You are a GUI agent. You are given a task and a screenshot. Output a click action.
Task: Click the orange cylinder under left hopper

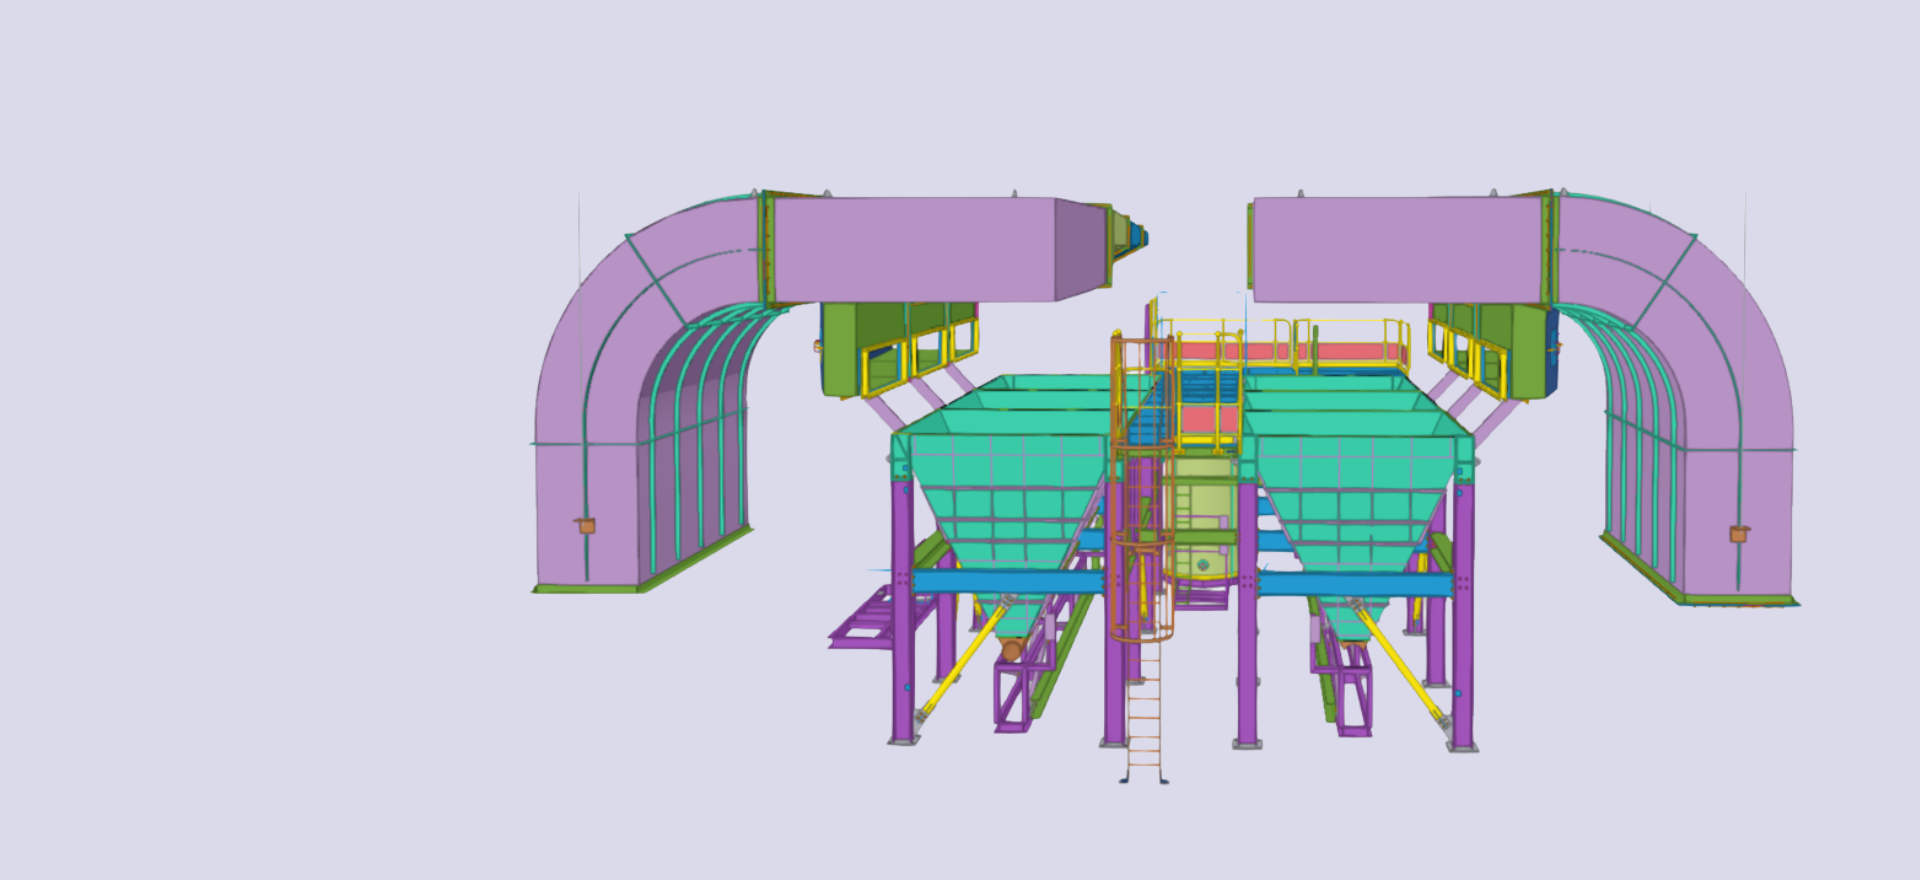(x=1011, y=651)
